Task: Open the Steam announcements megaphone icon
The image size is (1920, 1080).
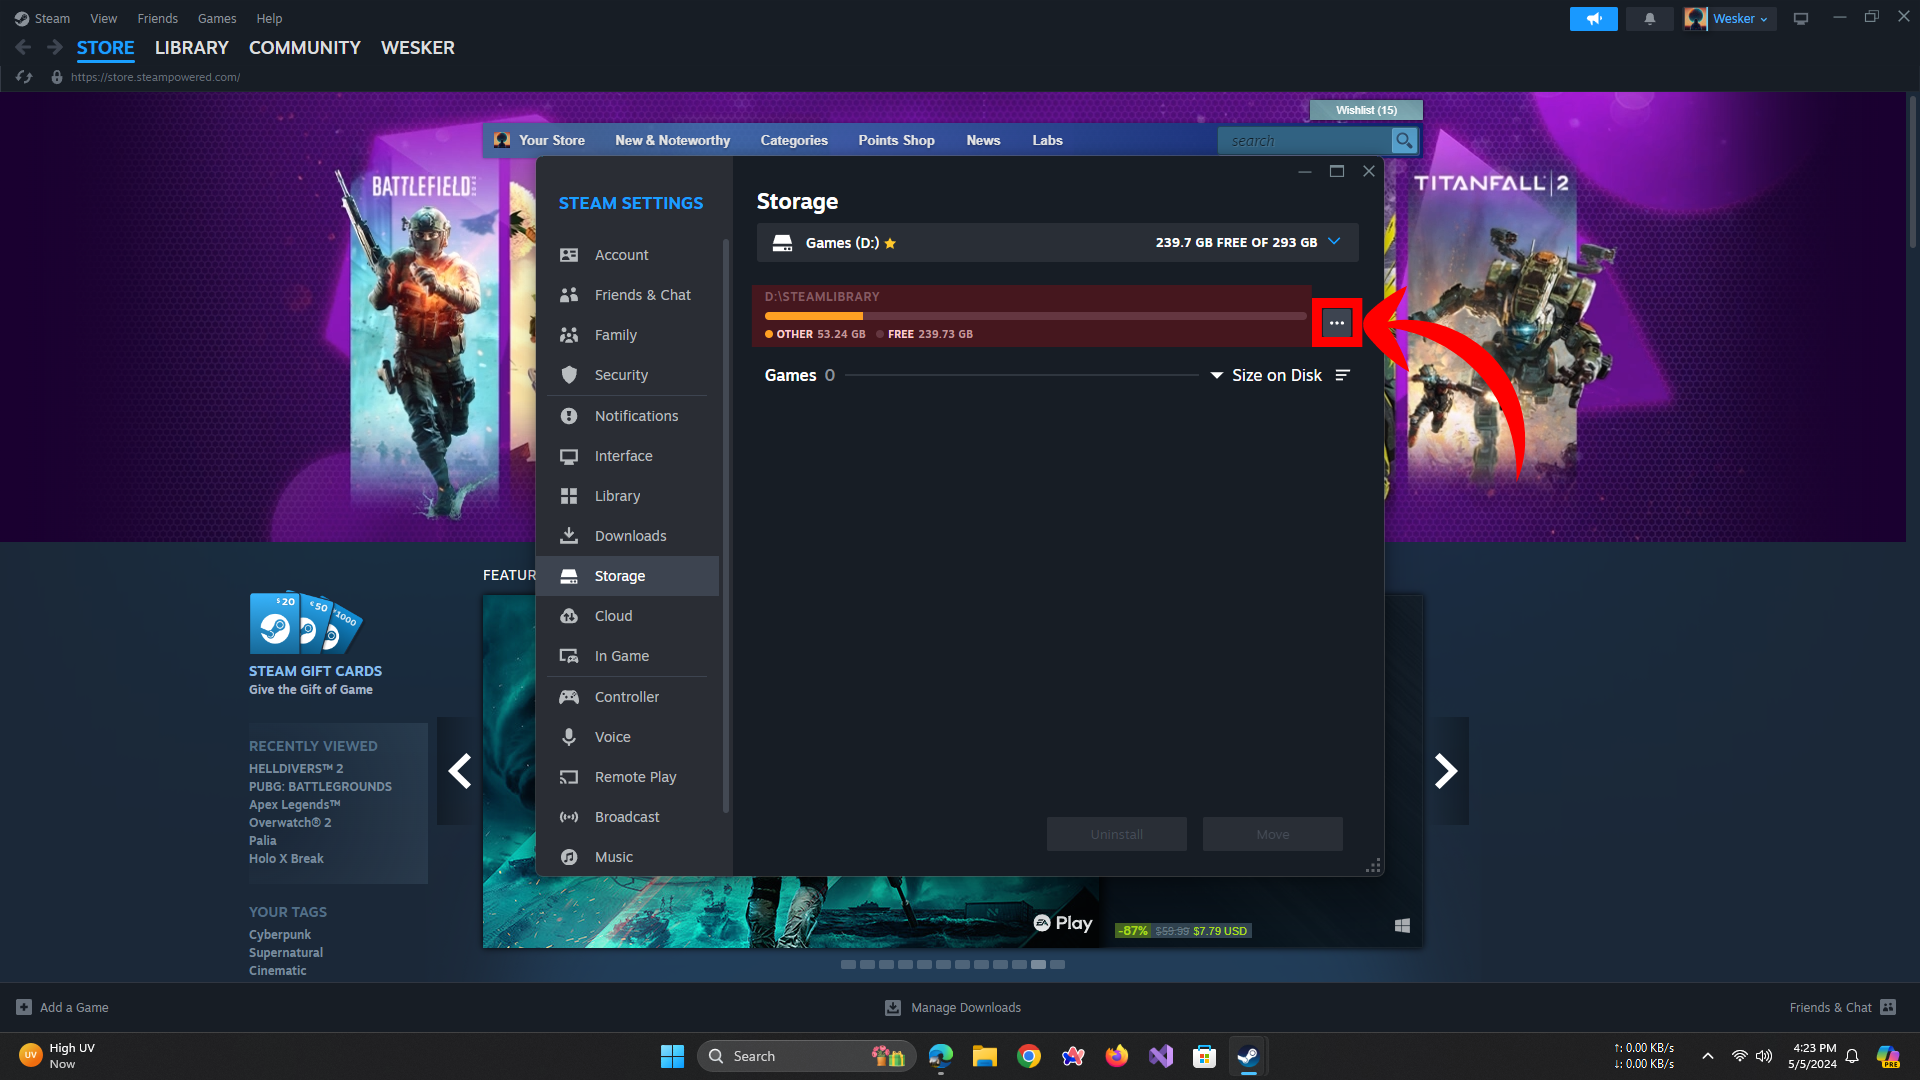Action: coord(1593,19)
